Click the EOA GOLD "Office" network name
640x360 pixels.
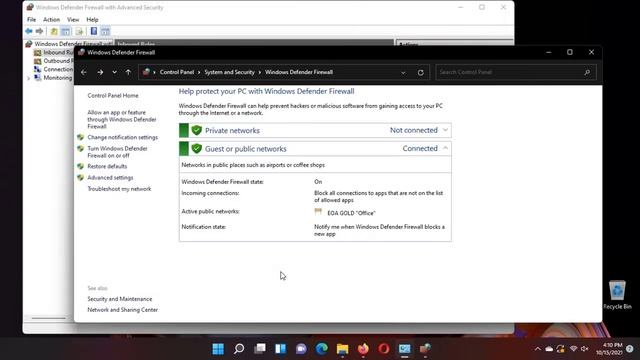point(351,213)
